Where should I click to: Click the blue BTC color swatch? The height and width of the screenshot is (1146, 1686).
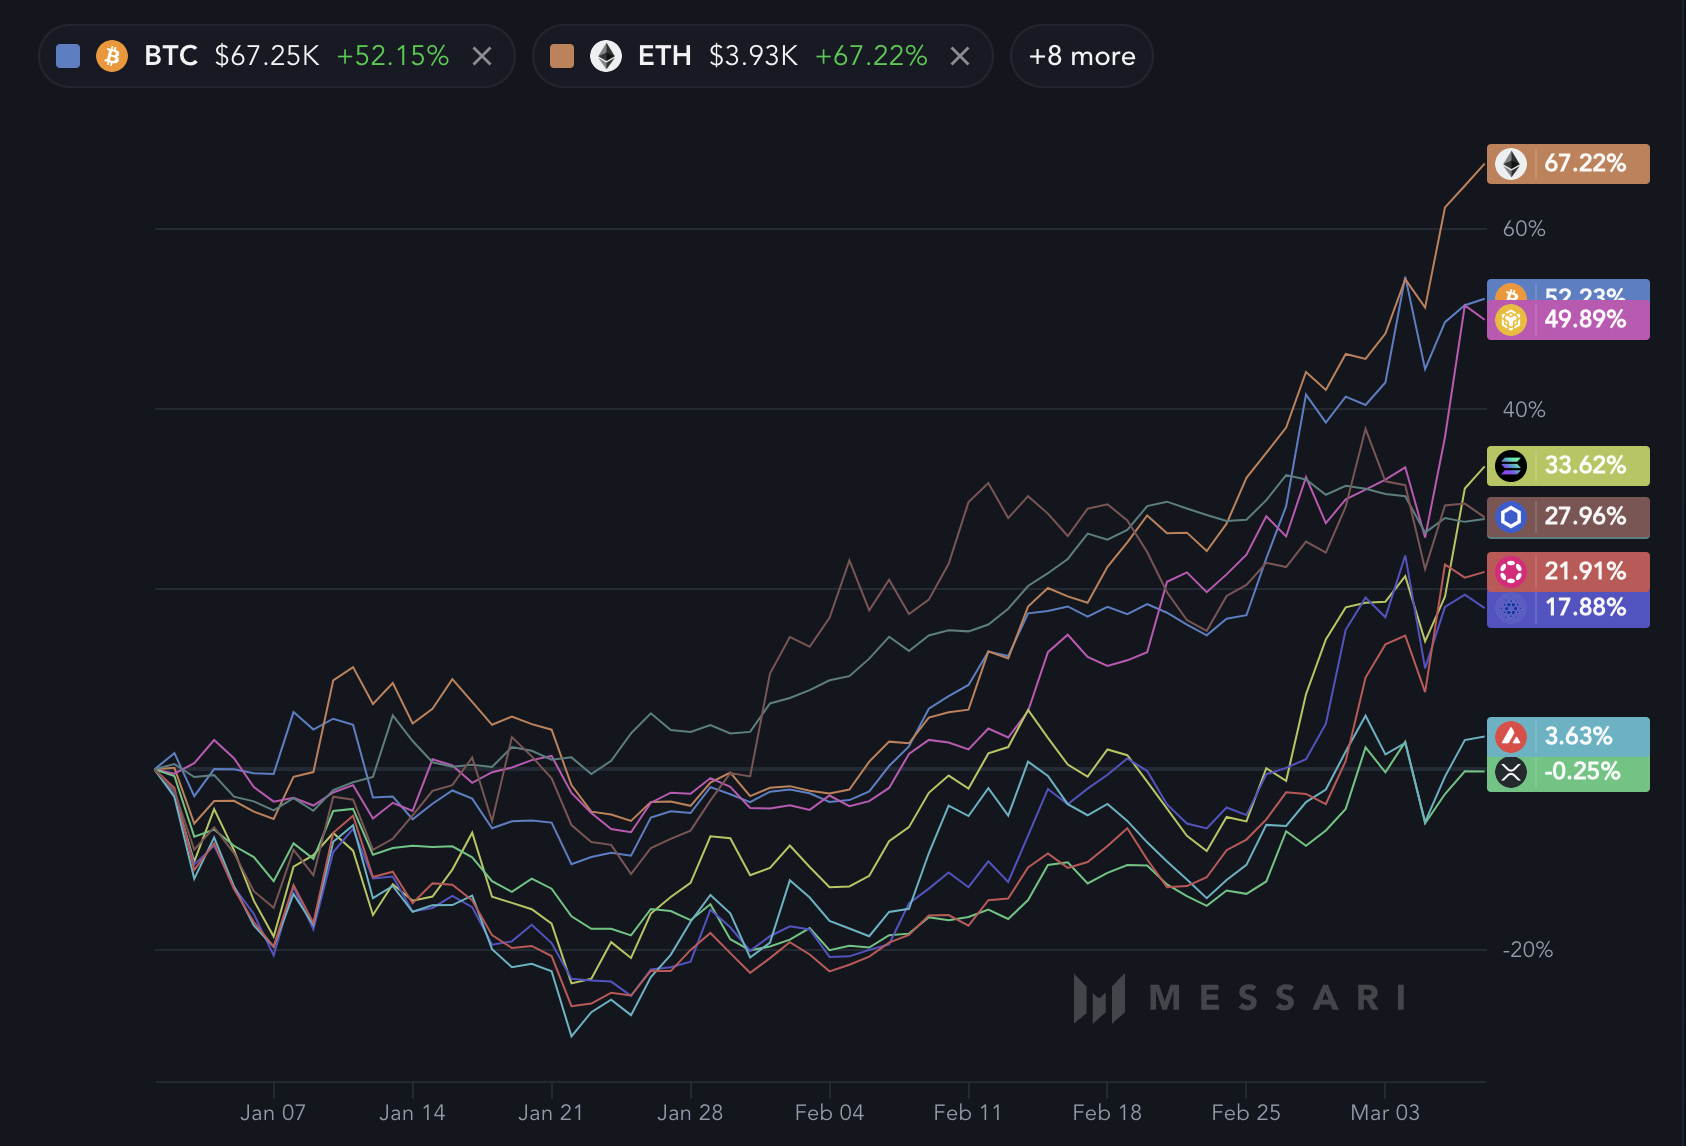(x=68, y=56)
